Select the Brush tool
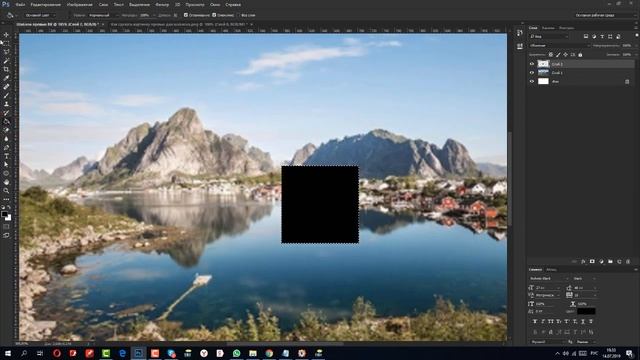 pos(6,96)
